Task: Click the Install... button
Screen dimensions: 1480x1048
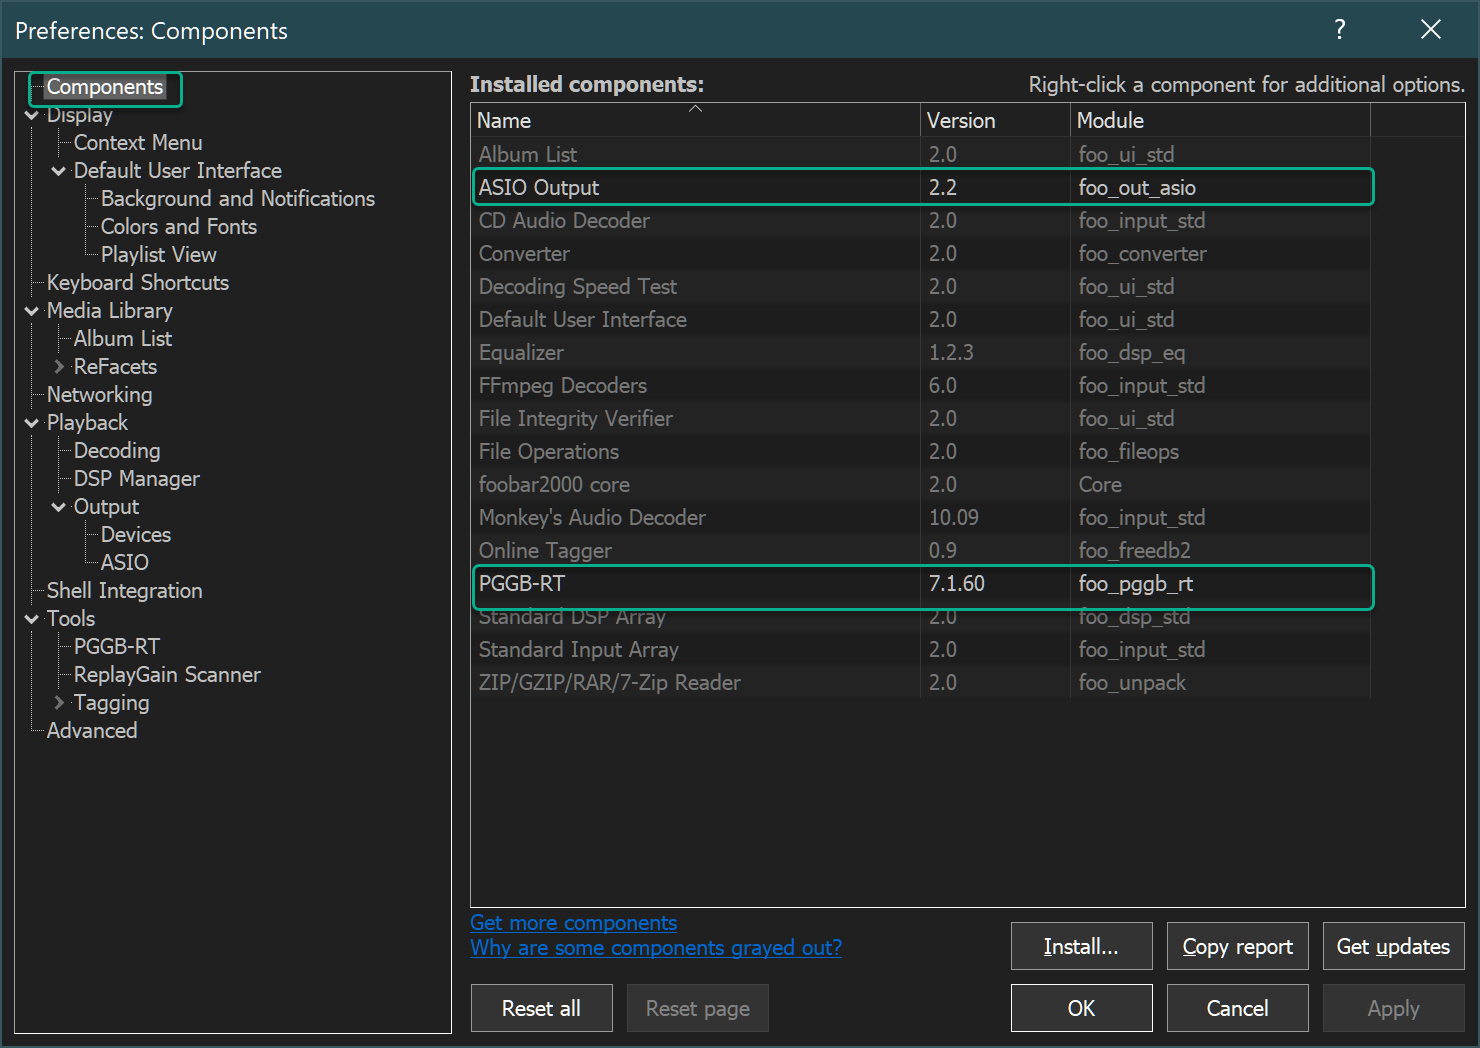Action: coord(1081,946)
